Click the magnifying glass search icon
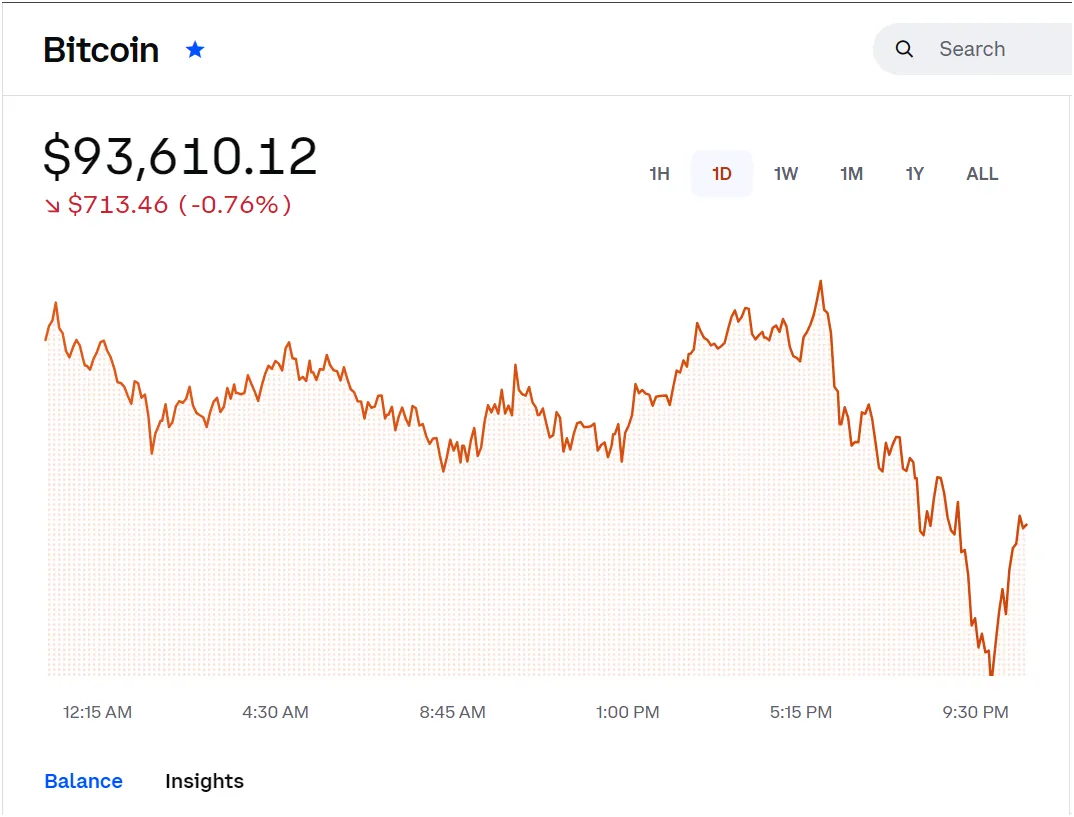This screenshot has width=1074, height=817. pyautogui.click(x=904, y=48)
